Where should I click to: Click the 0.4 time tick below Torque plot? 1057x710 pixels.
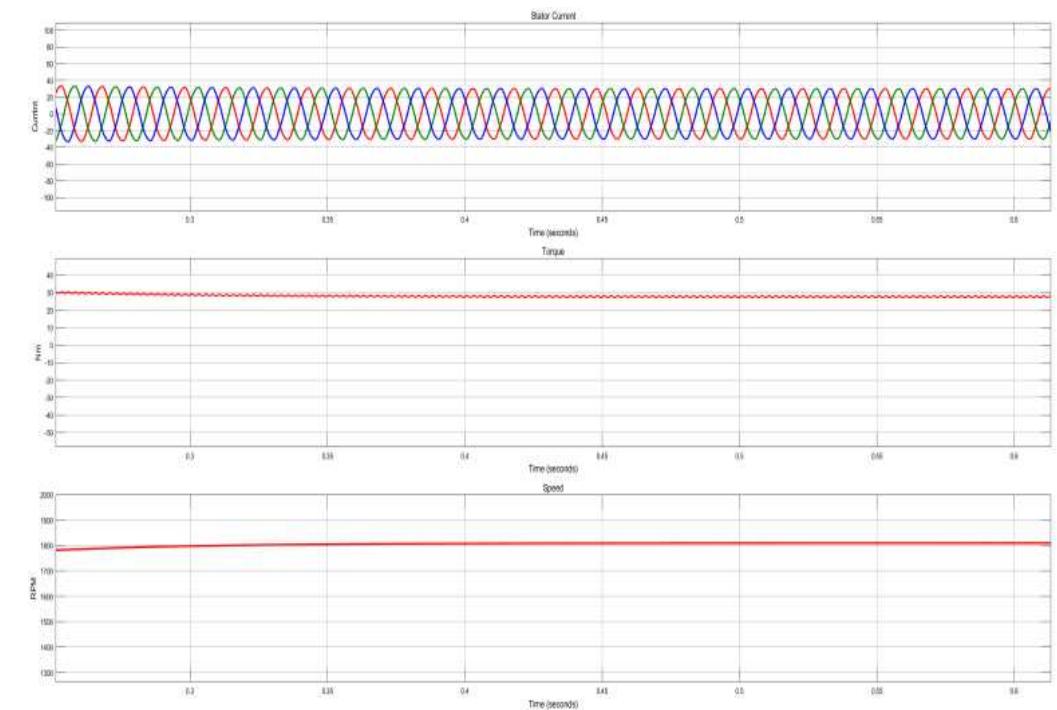[464, 456]
